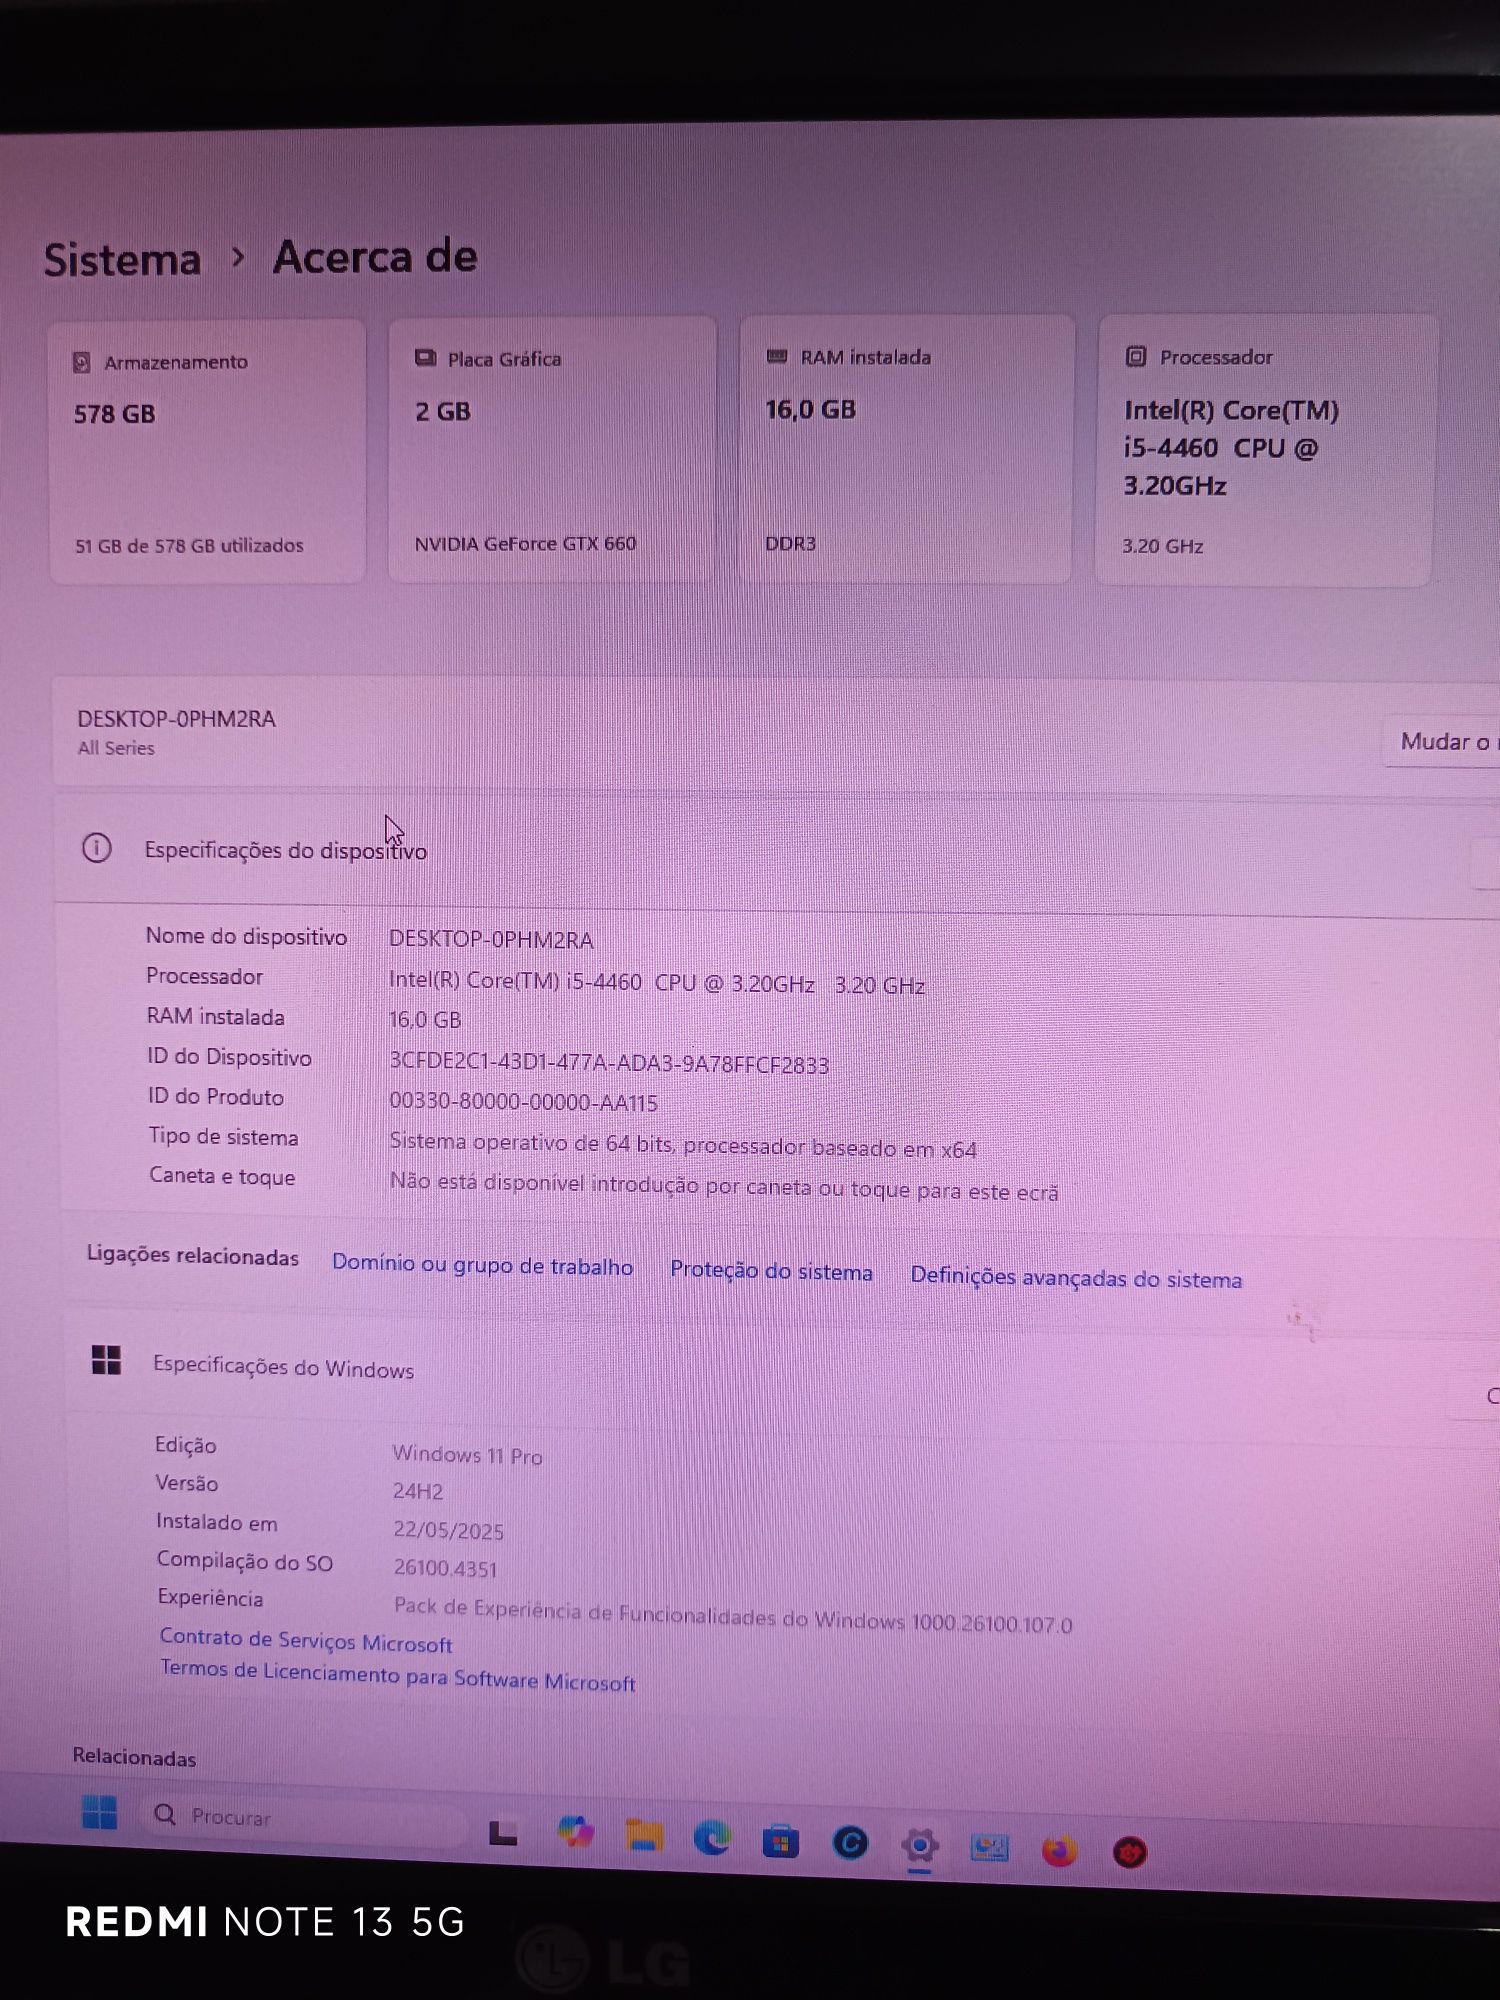Click the Caneta e toque value
Screen dimensions: 1500x2000
click(x=724, y=1187)
